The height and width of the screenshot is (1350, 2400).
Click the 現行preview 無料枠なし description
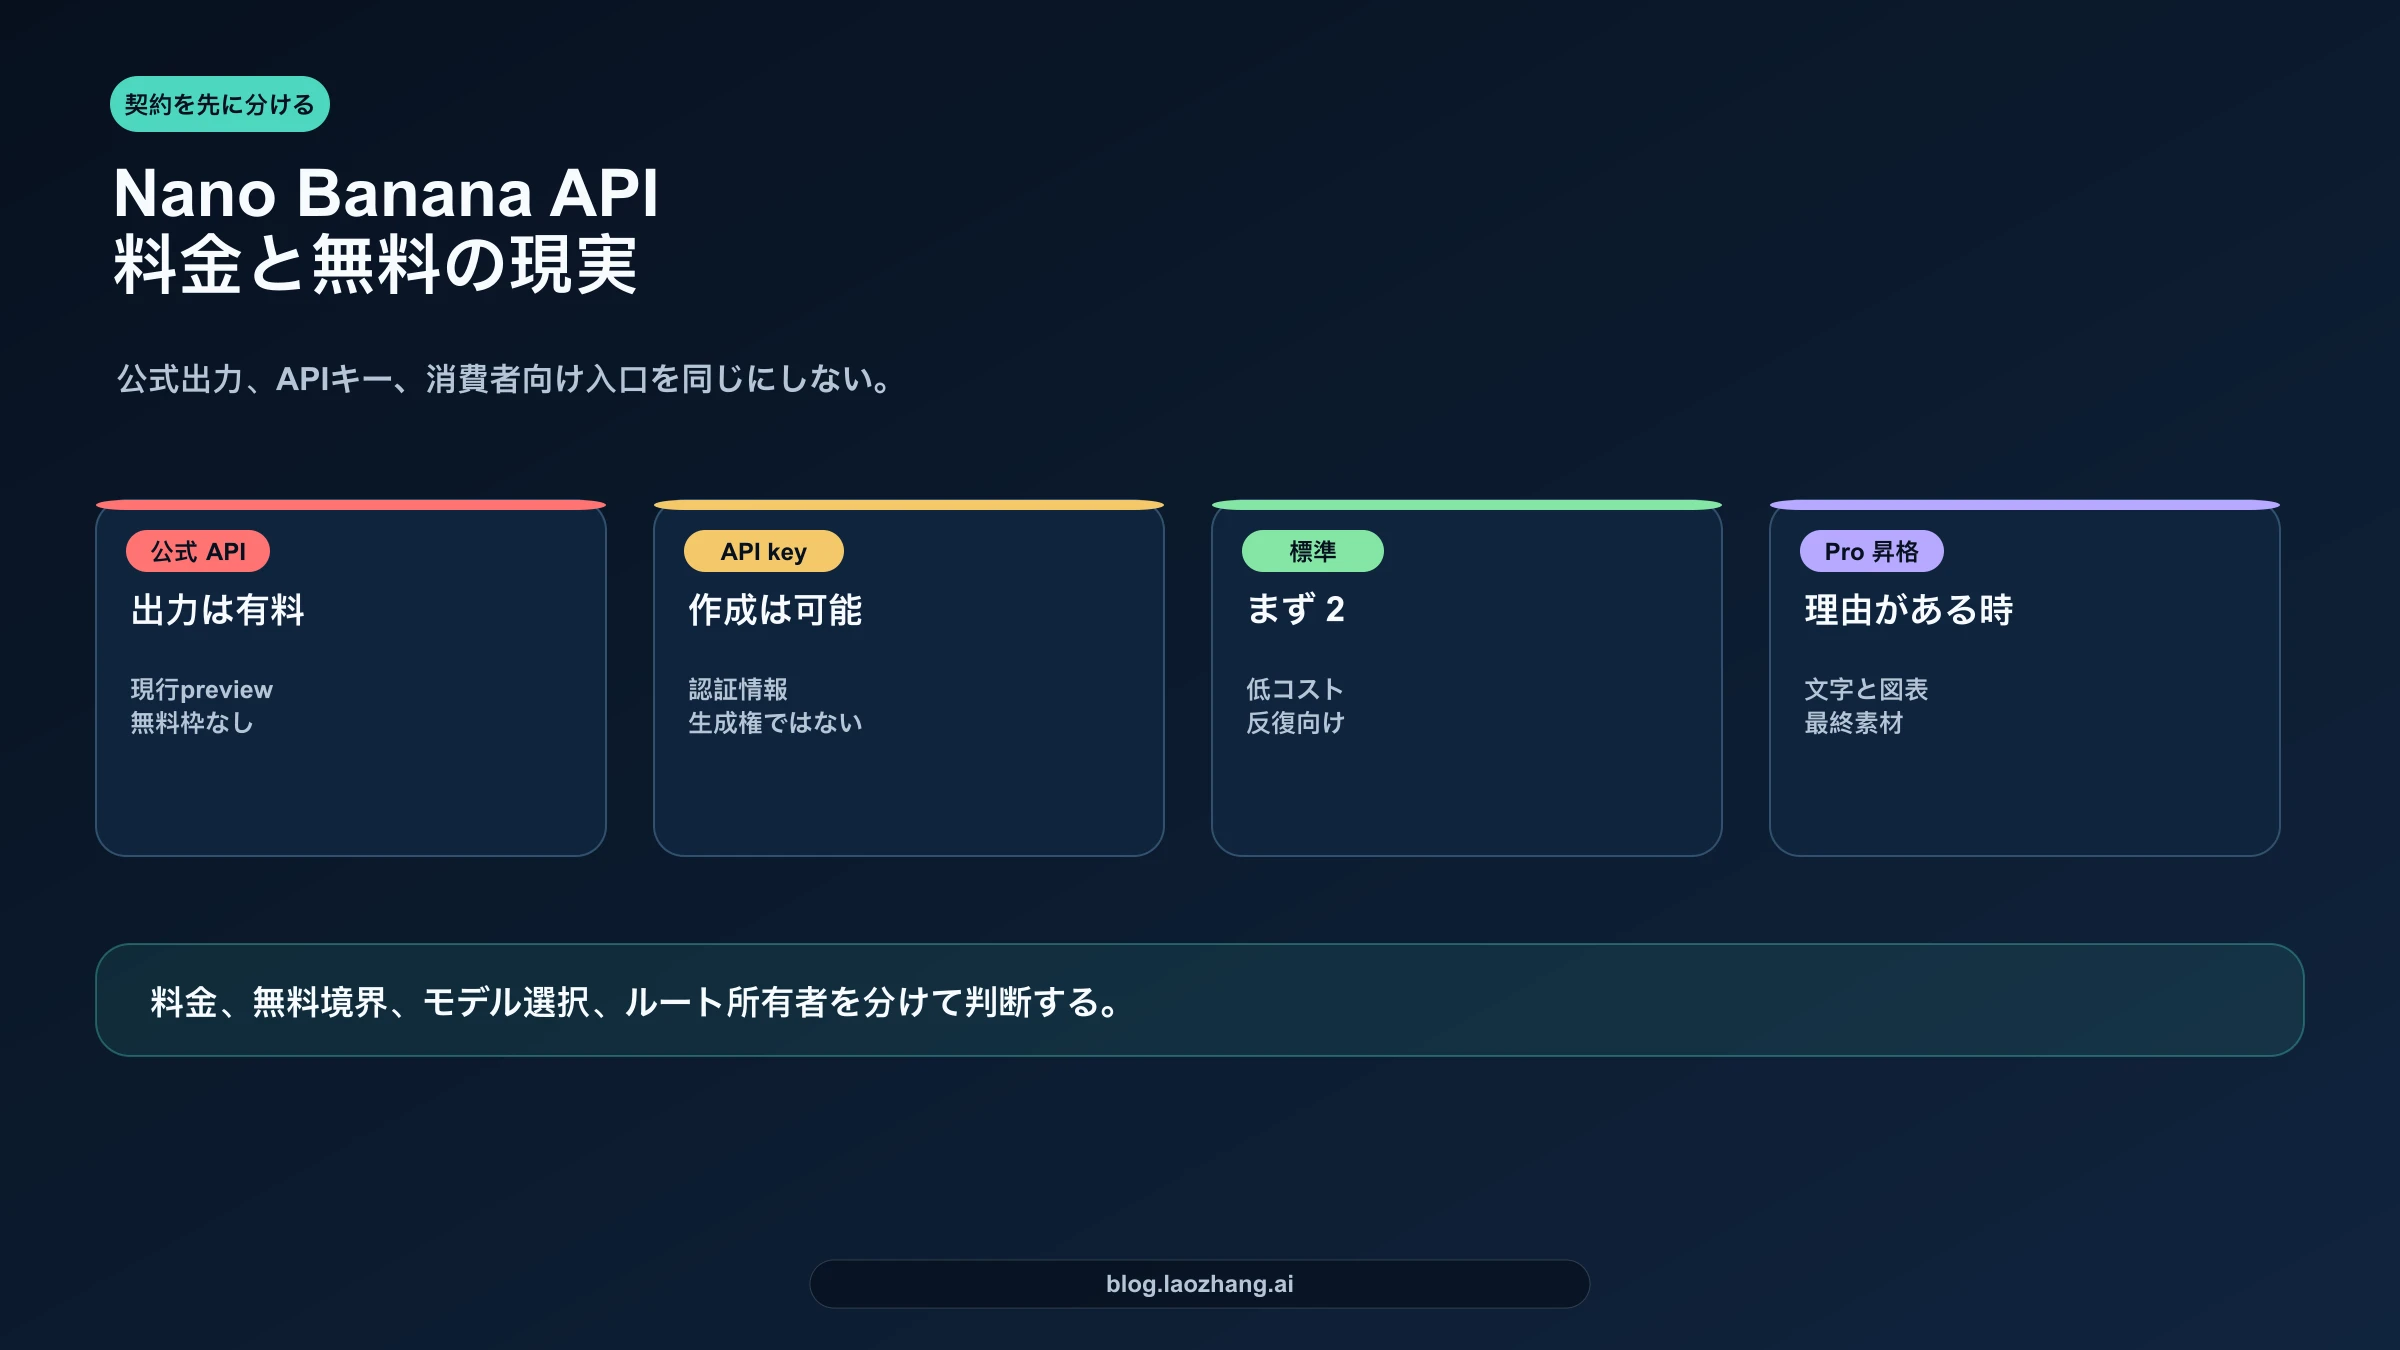[x=201, y=706]
